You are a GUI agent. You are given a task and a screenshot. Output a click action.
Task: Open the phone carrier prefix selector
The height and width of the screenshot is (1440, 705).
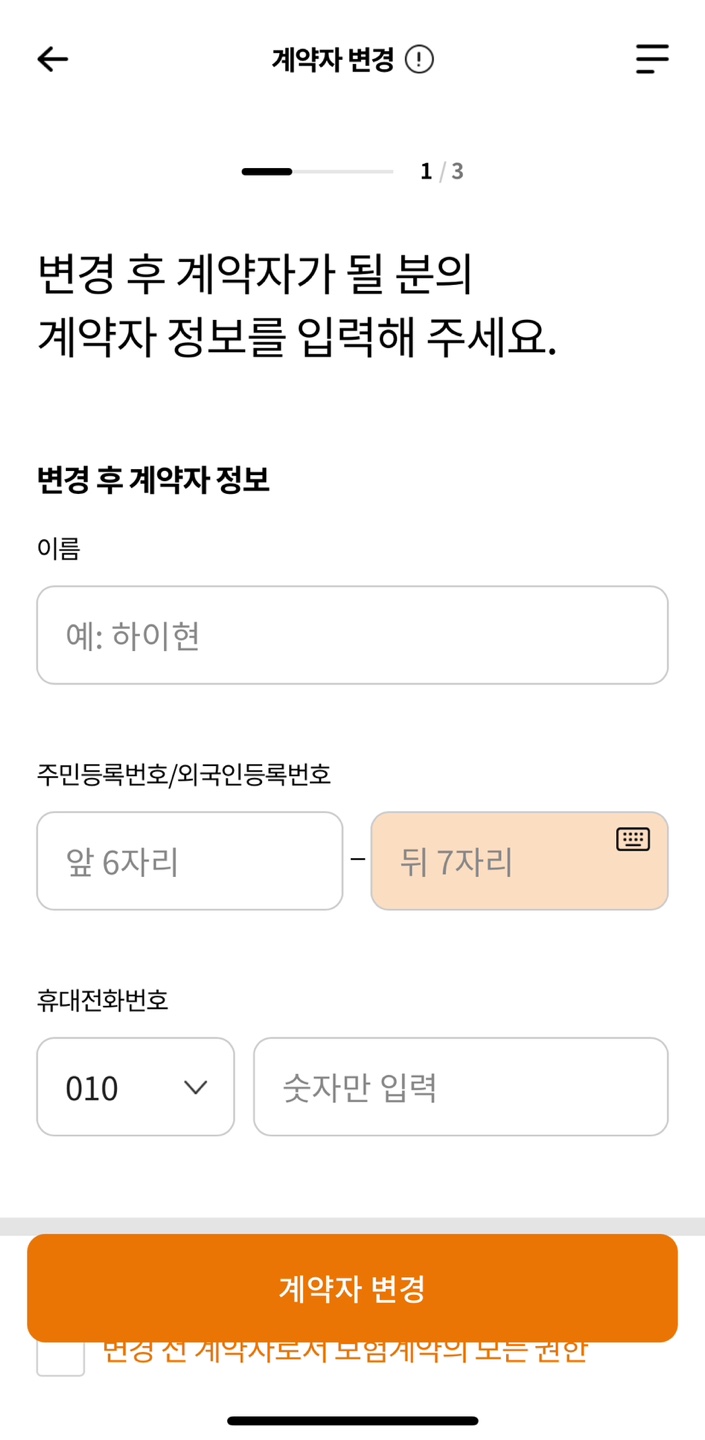click(x=135, y=1086)
